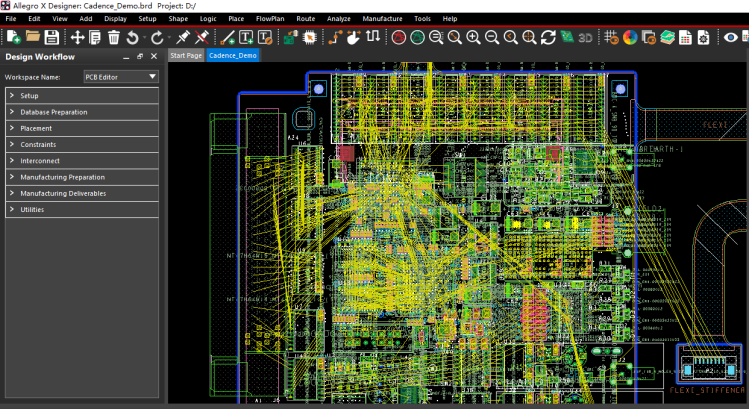This screenshot has width=749, height=409.
Task: Click the Delay Tune icon
Action: point(373,37)
